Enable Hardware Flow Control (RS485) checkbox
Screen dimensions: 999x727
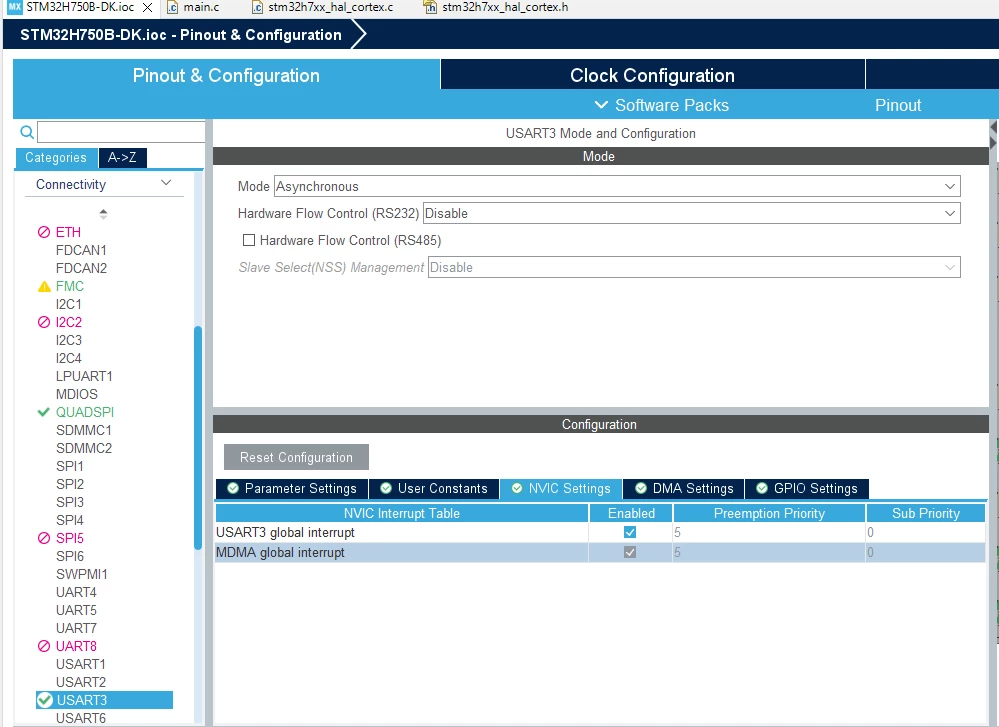pos(249,240)
